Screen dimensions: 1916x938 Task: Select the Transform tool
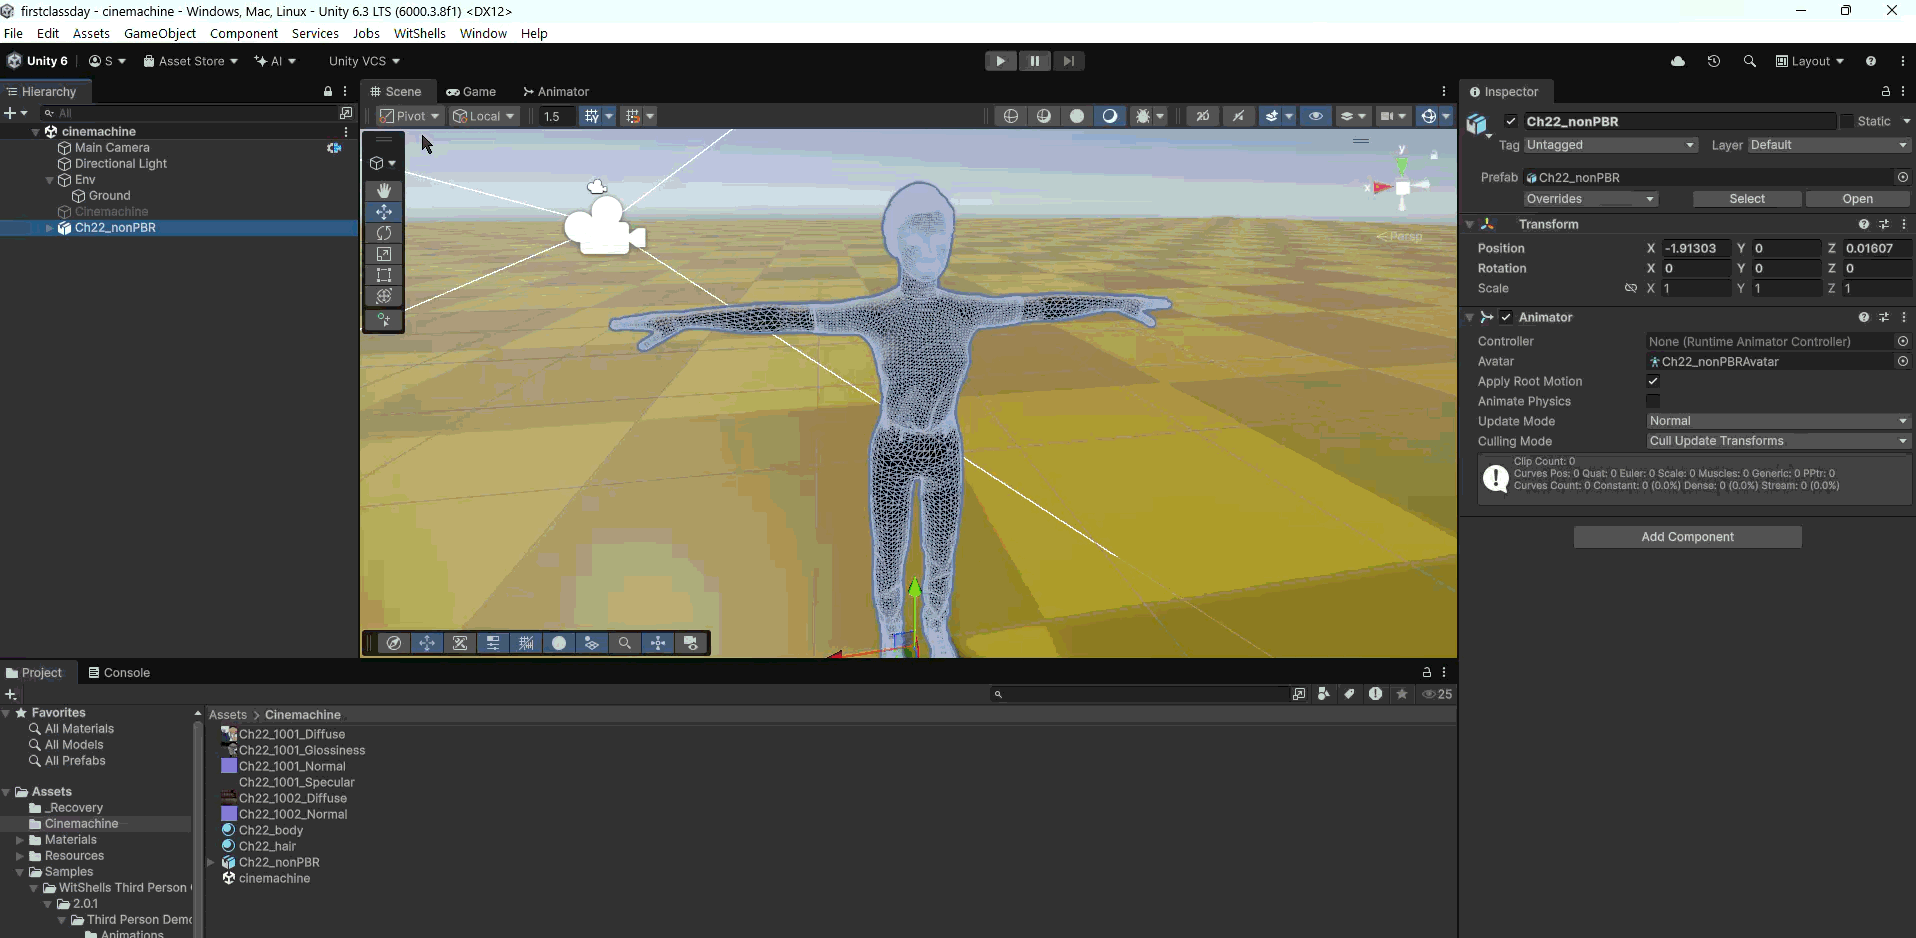(x=384, y=296)
